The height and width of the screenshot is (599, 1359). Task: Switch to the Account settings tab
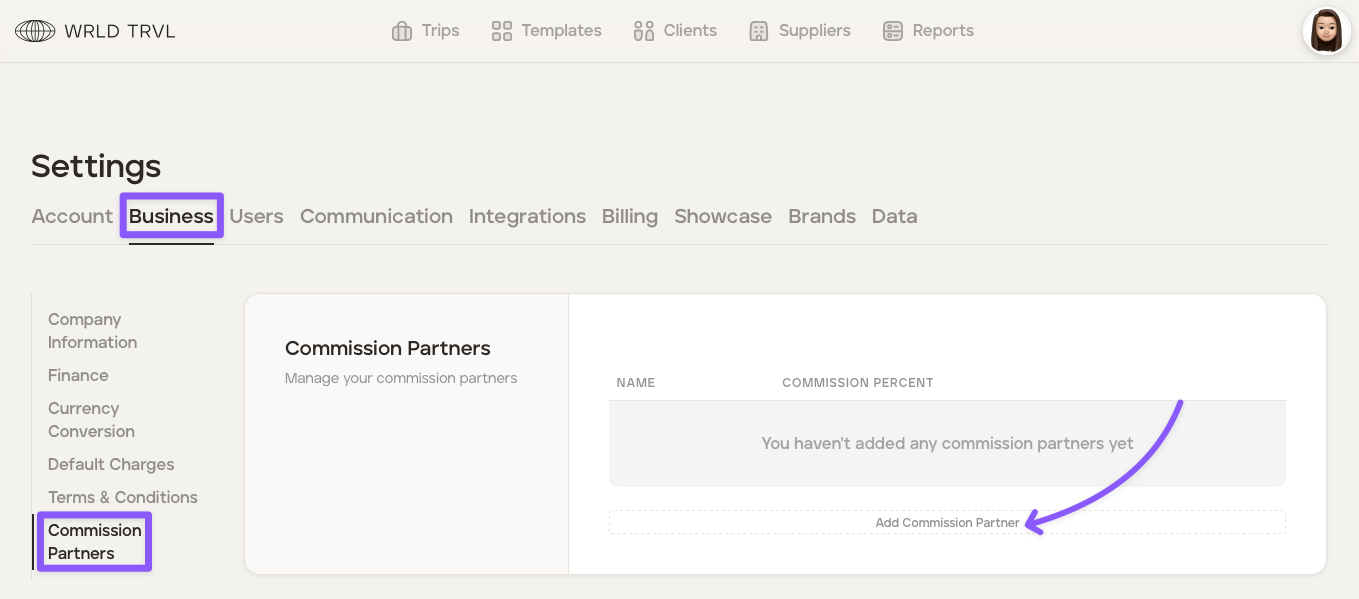point(72,216)
